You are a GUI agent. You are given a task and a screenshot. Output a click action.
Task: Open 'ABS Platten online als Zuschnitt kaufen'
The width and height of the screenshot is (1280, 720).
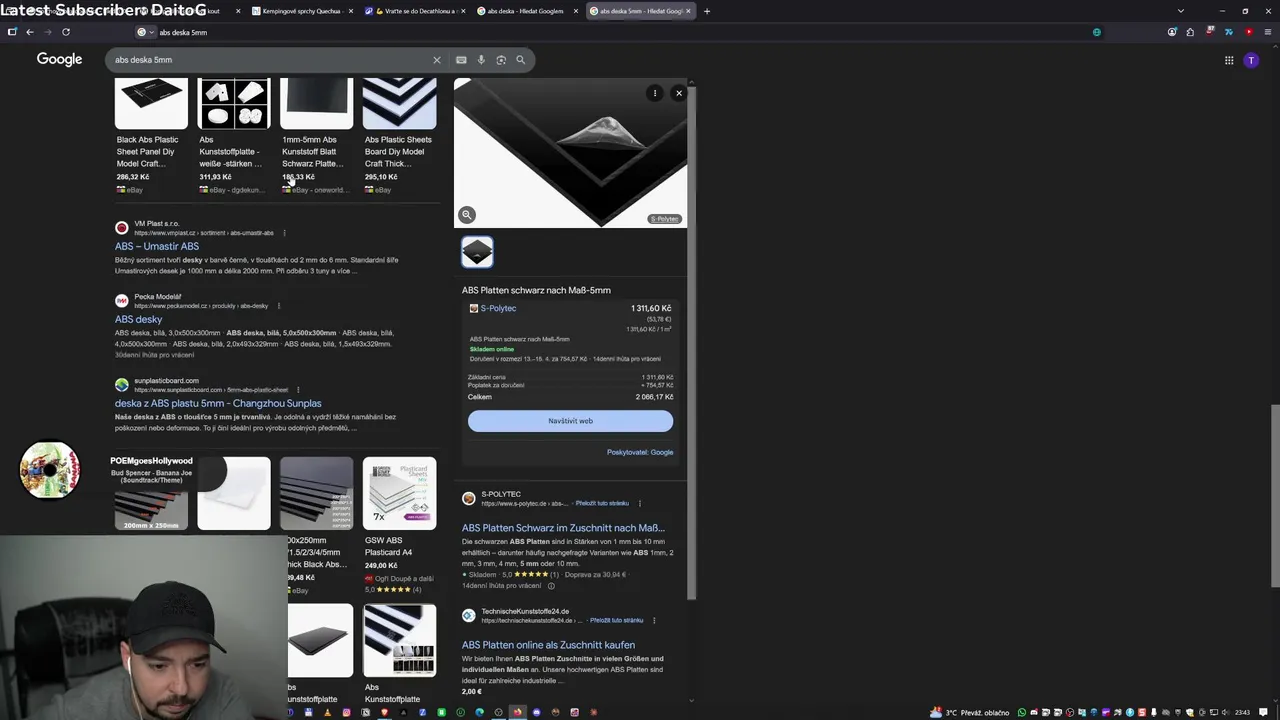(548, 645)
